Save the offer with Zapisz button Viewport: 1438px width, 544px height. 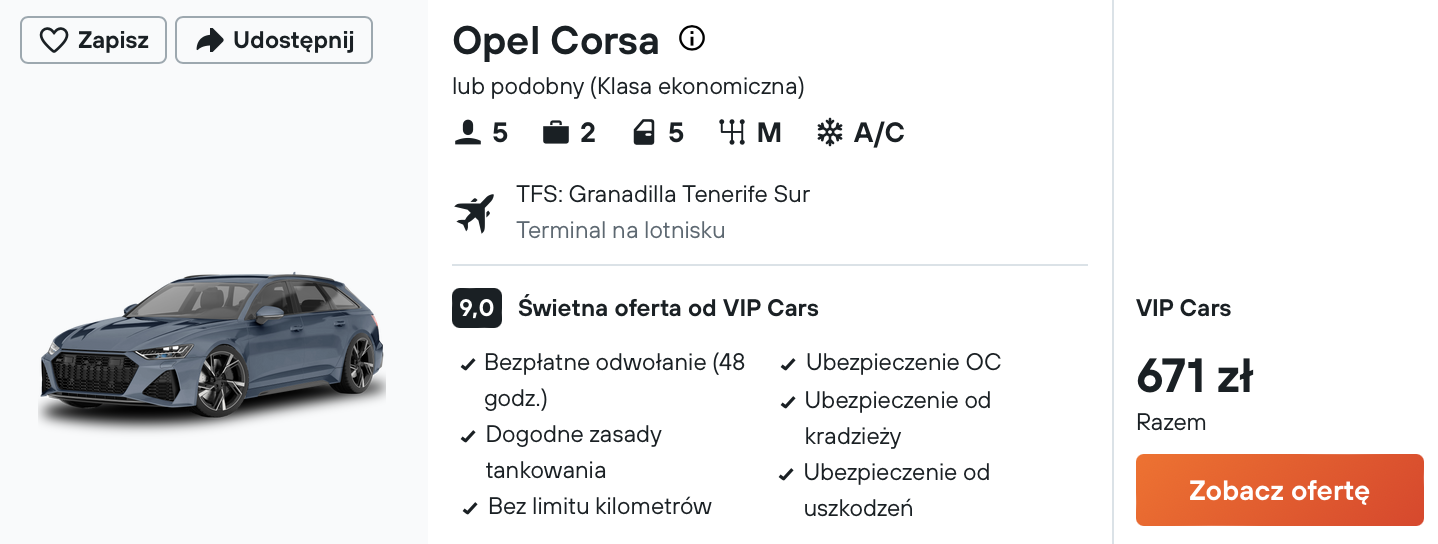[93, 41]
